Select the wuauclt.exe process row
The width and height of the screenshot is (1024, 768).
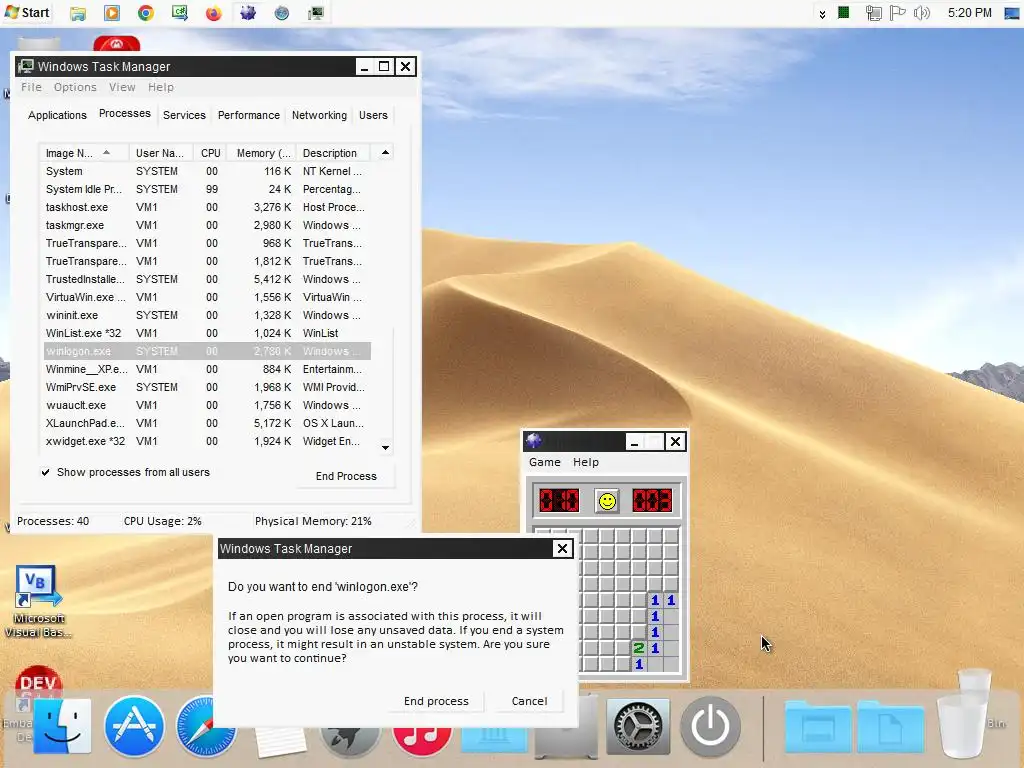coord(207,405)
